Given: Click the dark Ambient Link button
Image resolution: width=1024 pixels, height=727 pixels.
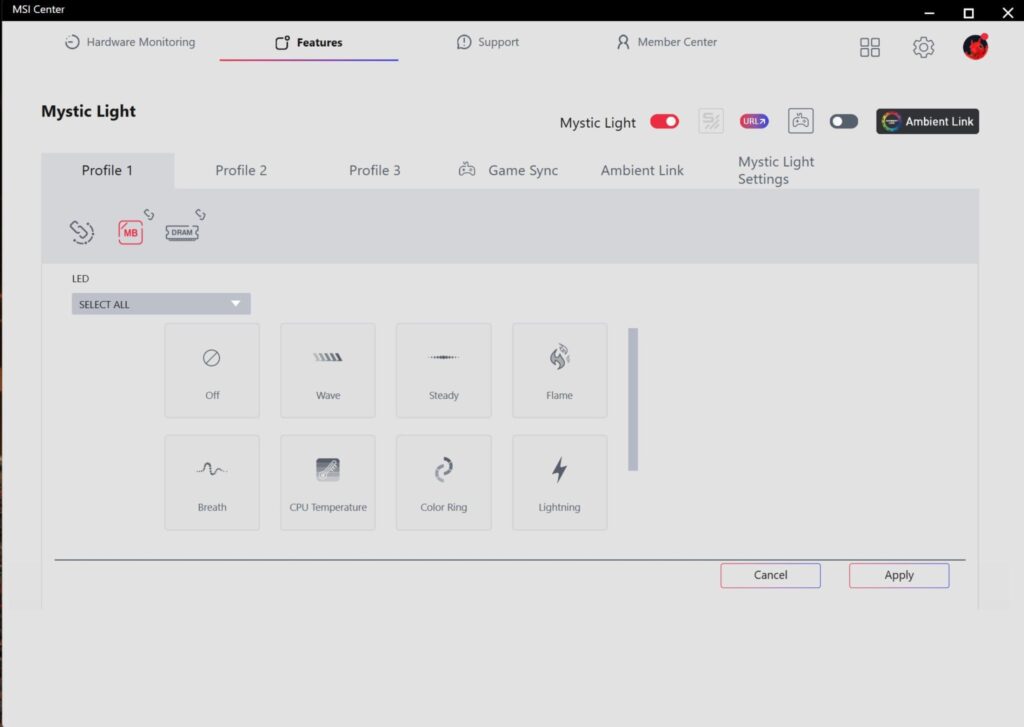Looking at the screenshot, I should coord(927,121).
